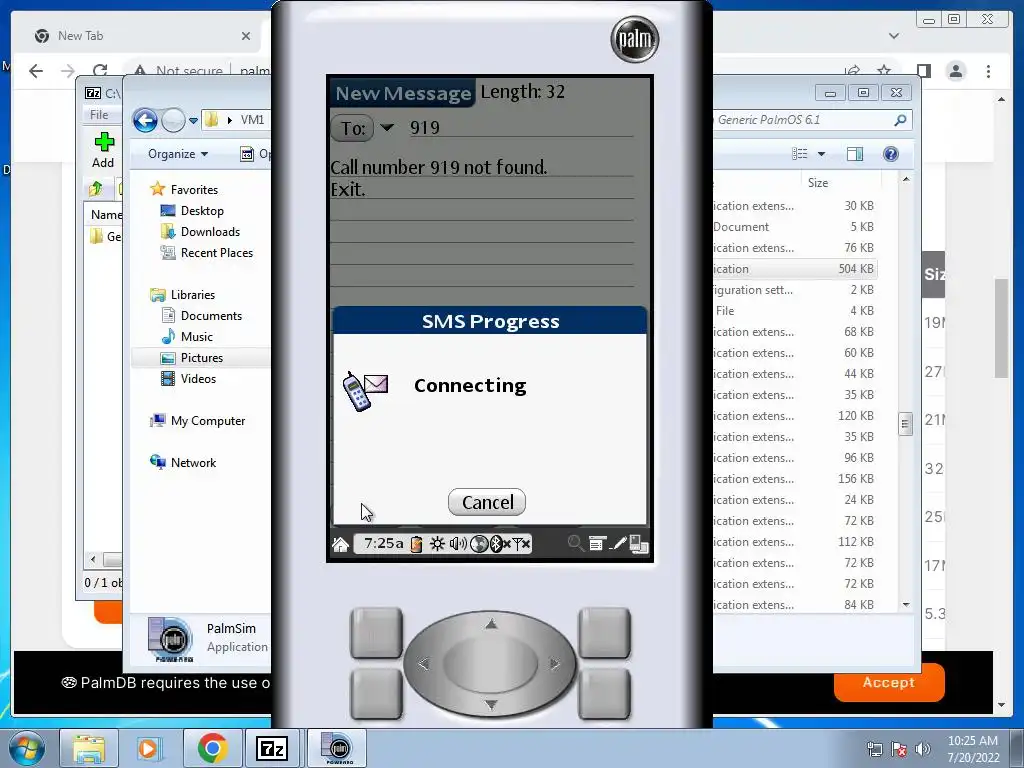Tap the antenna signal icon in Palm status bar
Viewport: 1024px width, 768px height.
(521, 544)
